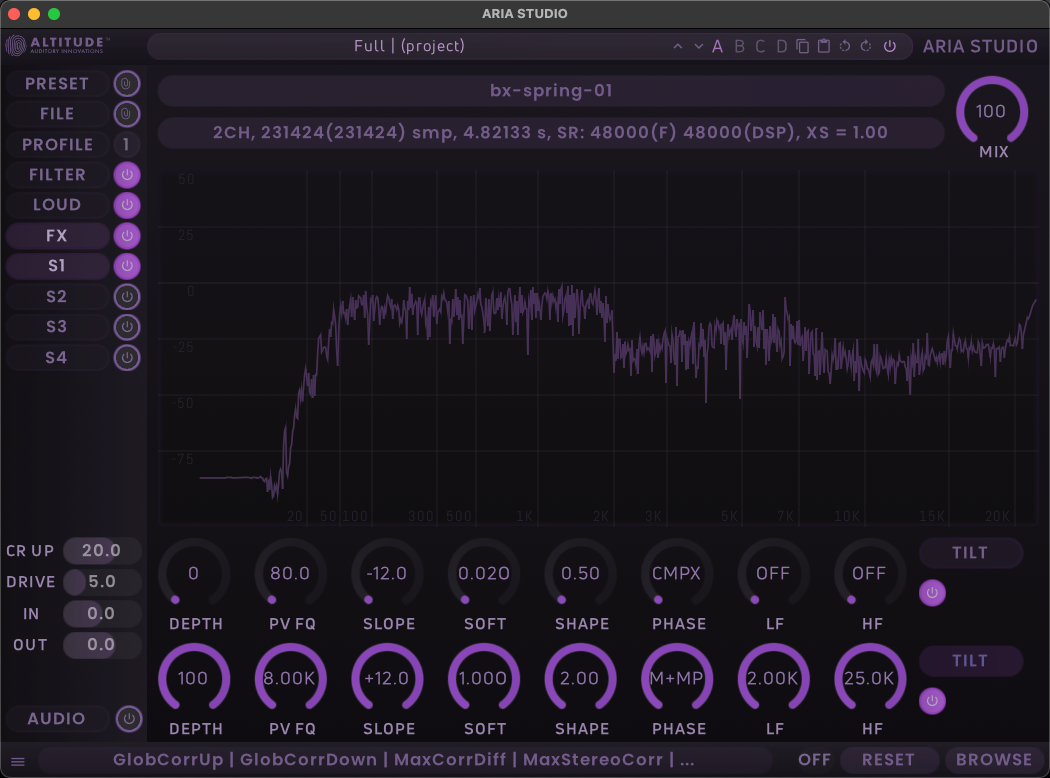1050x778 pixels.
Task: Toggle the AUDIO power button
Action: click(x=127, y=719)
